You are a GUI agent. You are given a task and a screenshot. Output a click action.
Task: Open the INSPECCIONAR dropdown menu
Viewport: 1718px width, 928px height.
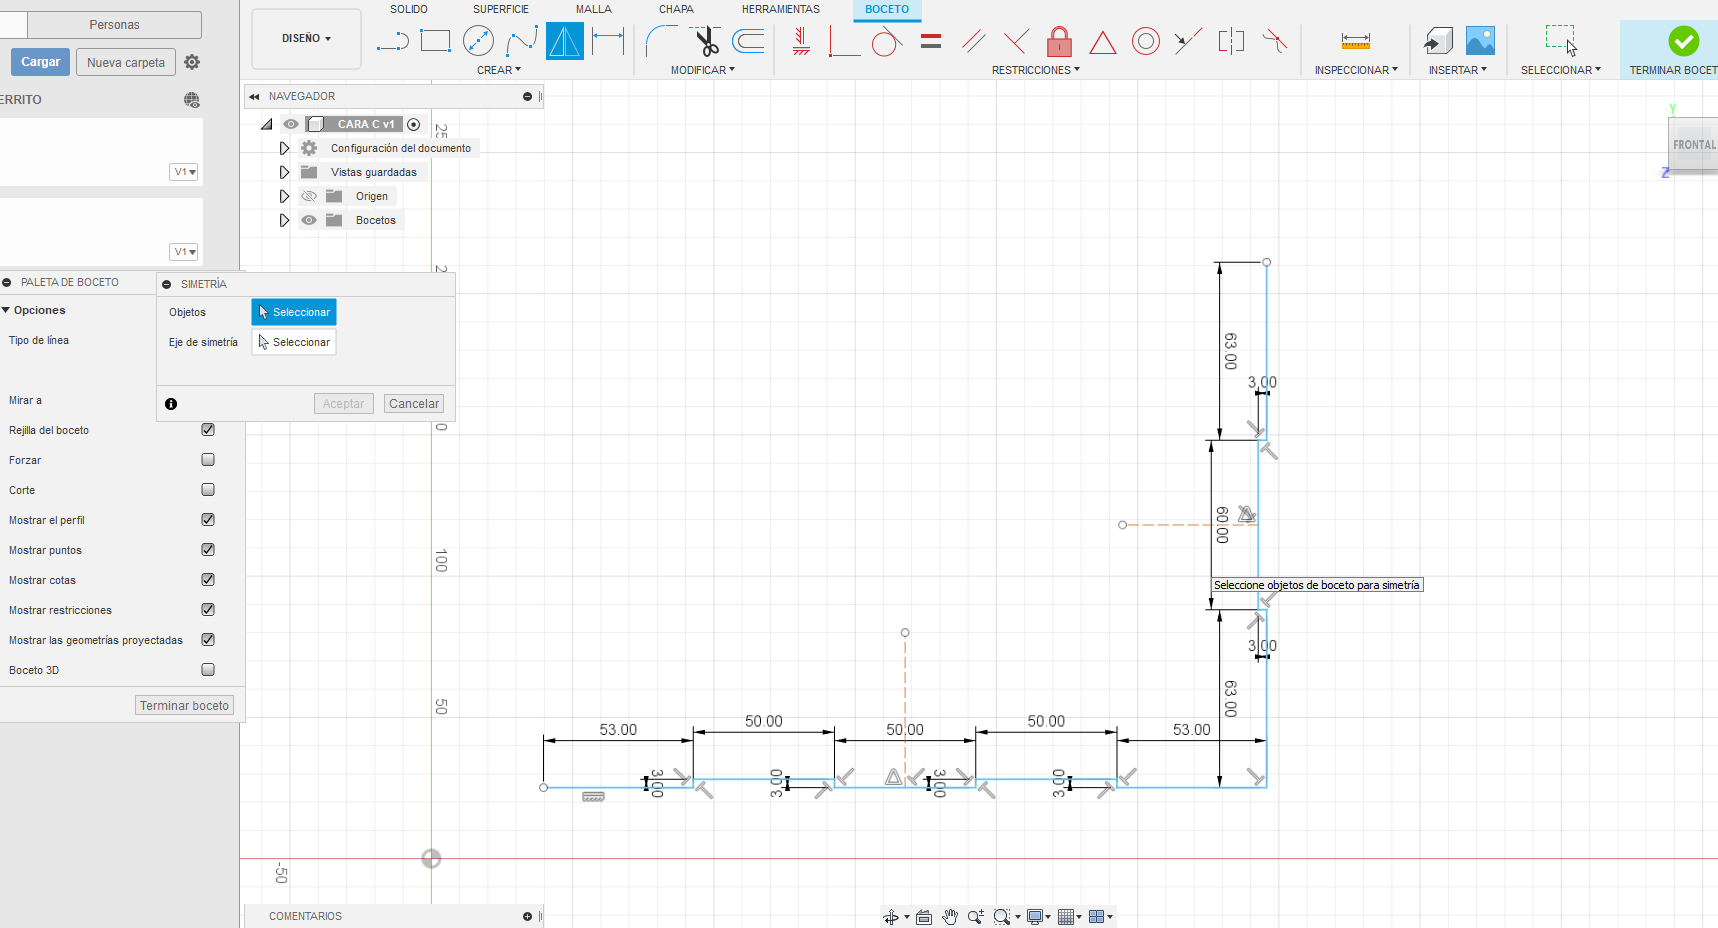point(1356,70)
